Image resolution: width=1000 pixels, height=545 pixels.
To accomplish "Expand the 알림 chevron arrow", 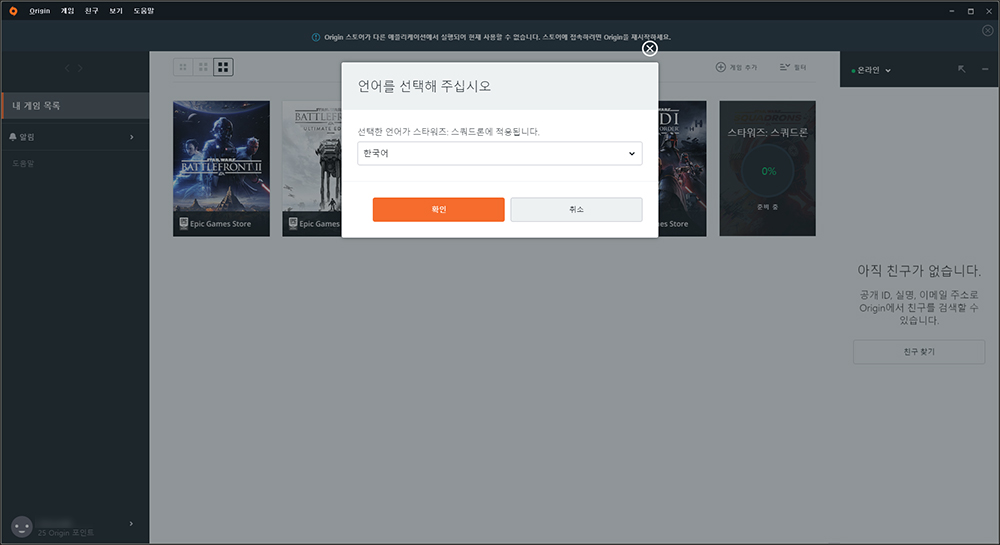I will click(x=132, y=137).
